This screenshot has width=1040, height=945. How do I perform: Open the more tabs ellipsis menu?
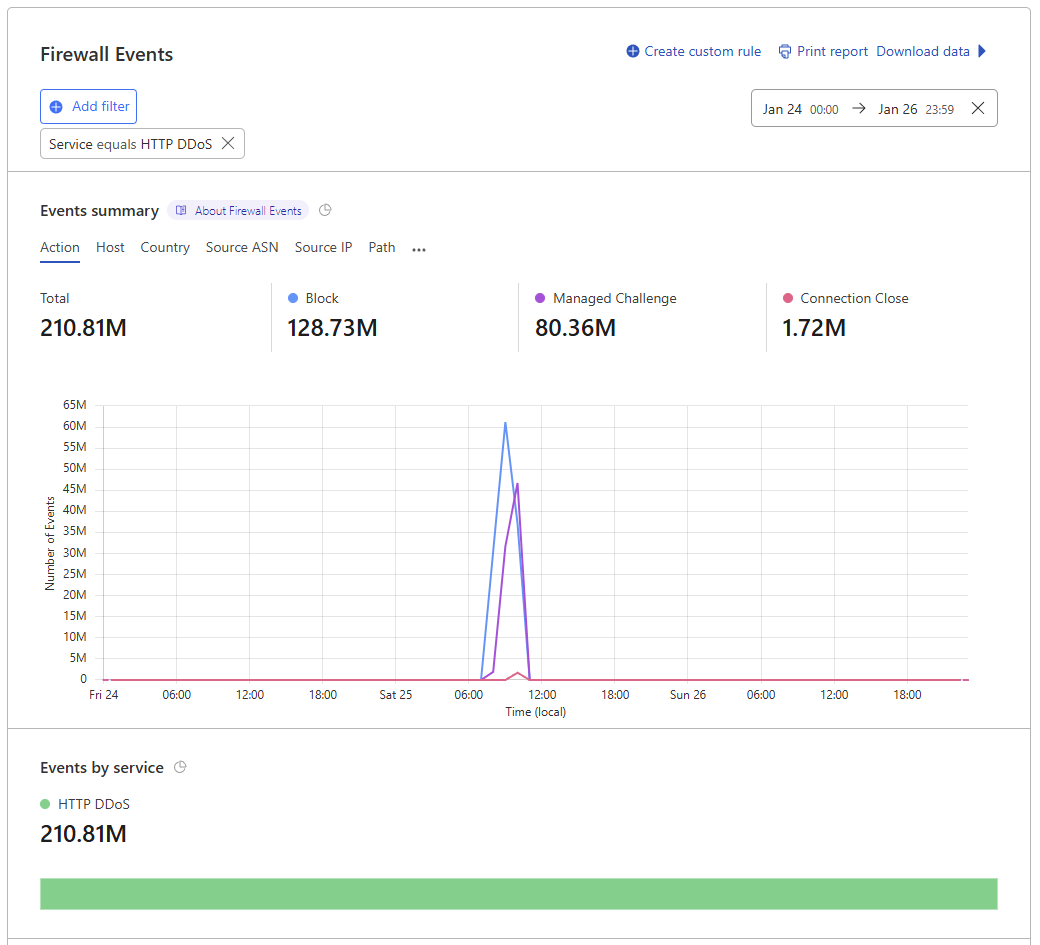point(419,250)
